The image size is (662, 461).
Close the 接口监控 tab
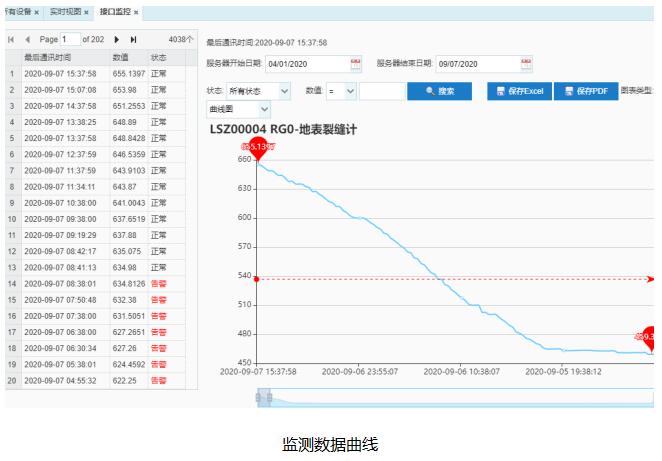[136, 12]
